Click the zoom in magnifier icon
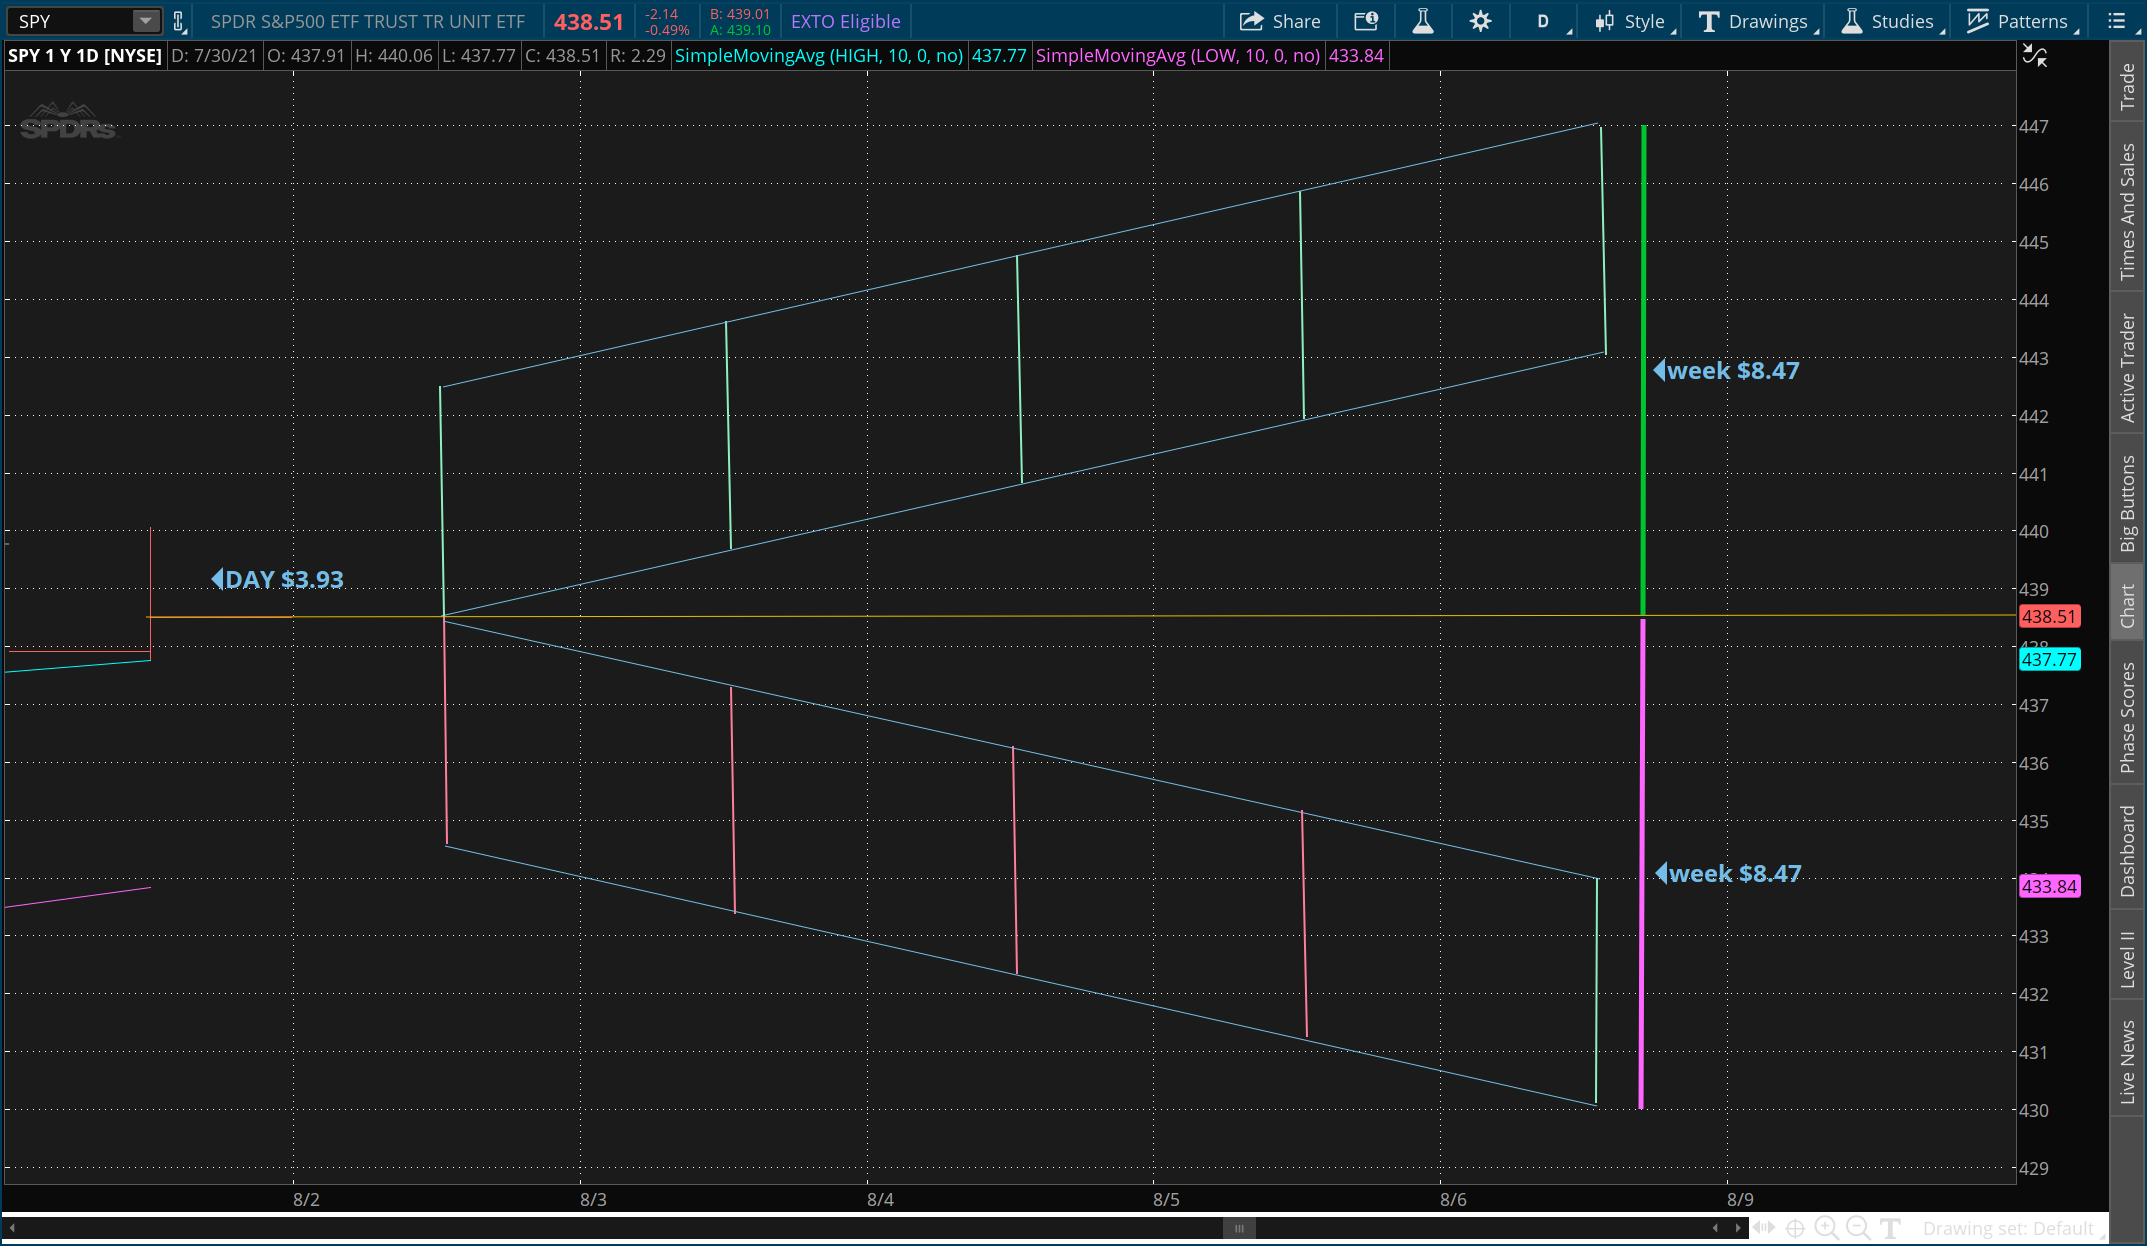 [x=1826, y=1228]
